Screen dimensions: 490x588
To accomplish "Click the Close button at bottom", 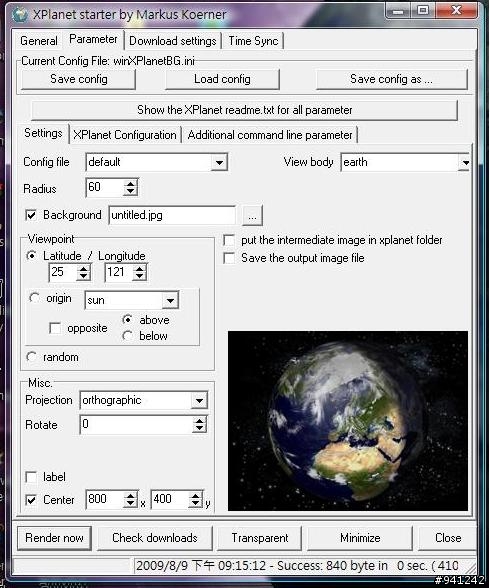I will point(448,538).
